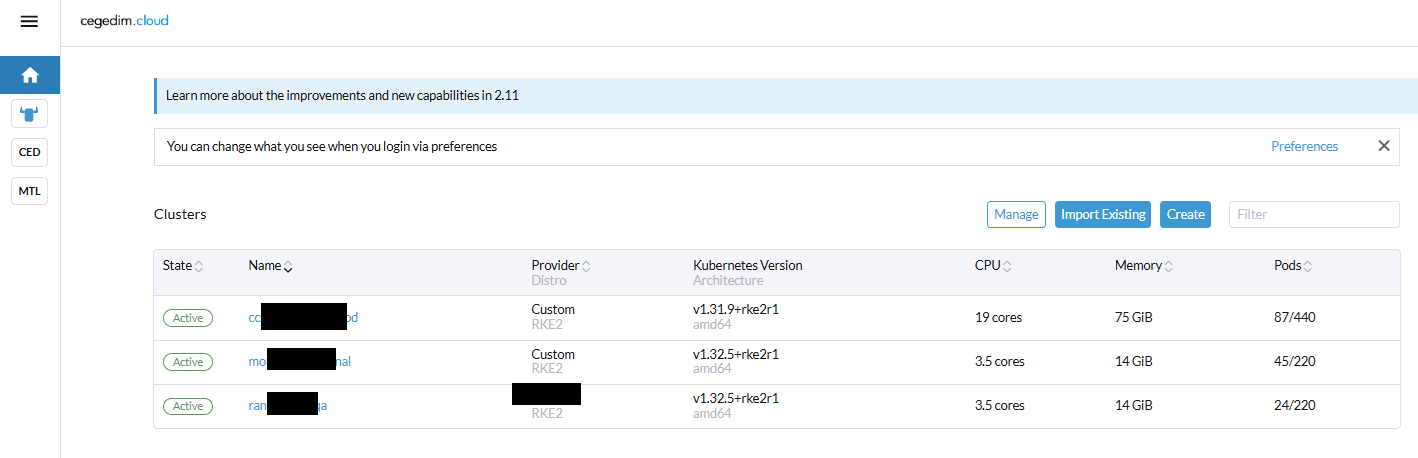The image size is (1418, 458).
Task: Open the MTL cluster shortcut
Action: coord(30,191)
